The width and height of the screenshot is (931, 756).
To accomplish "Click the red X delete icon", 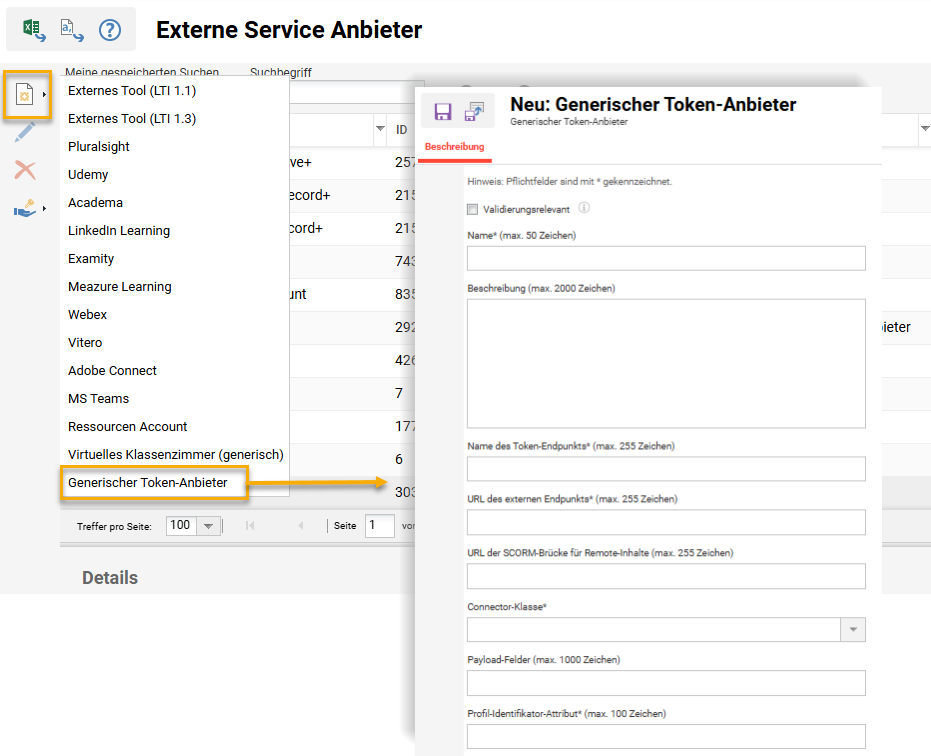I will click(x=25, y=170).
